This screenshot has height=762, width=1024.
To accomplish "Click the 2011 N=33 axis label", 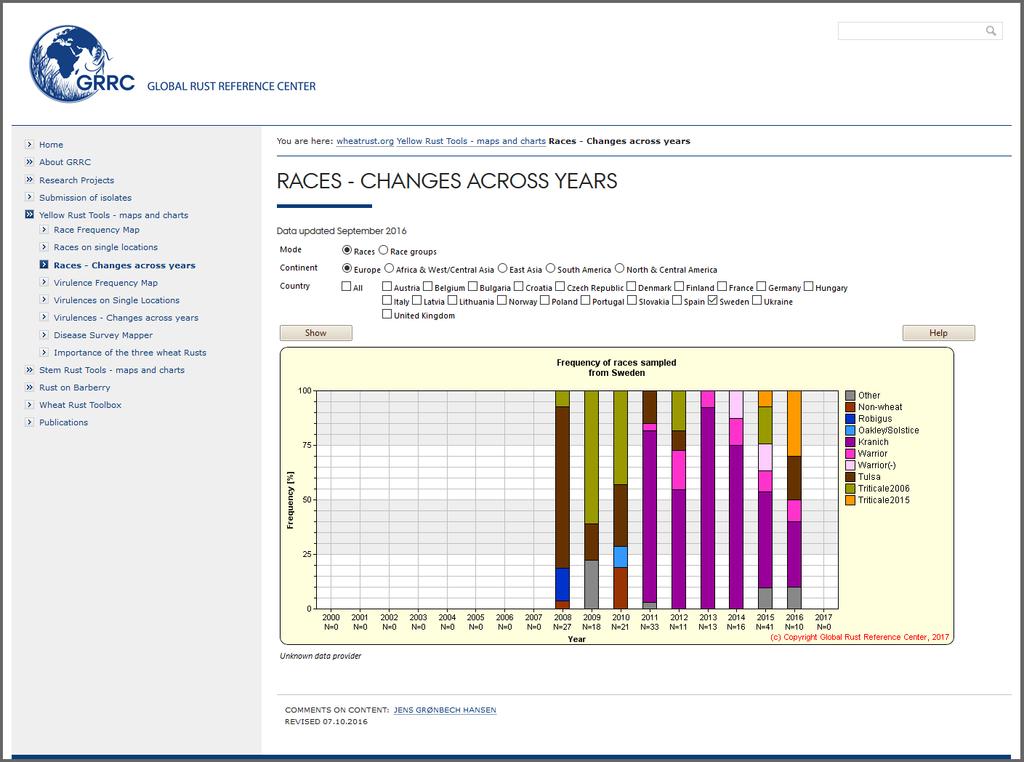I will point(649,622).
